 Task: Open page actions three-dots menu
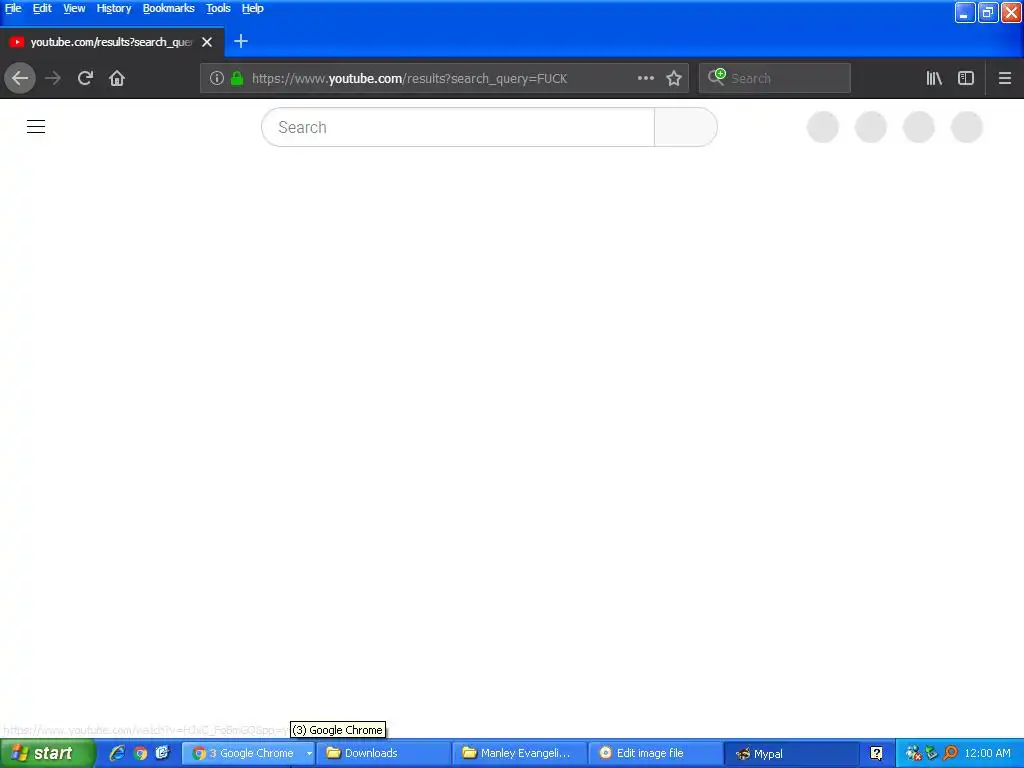(646, 78)
